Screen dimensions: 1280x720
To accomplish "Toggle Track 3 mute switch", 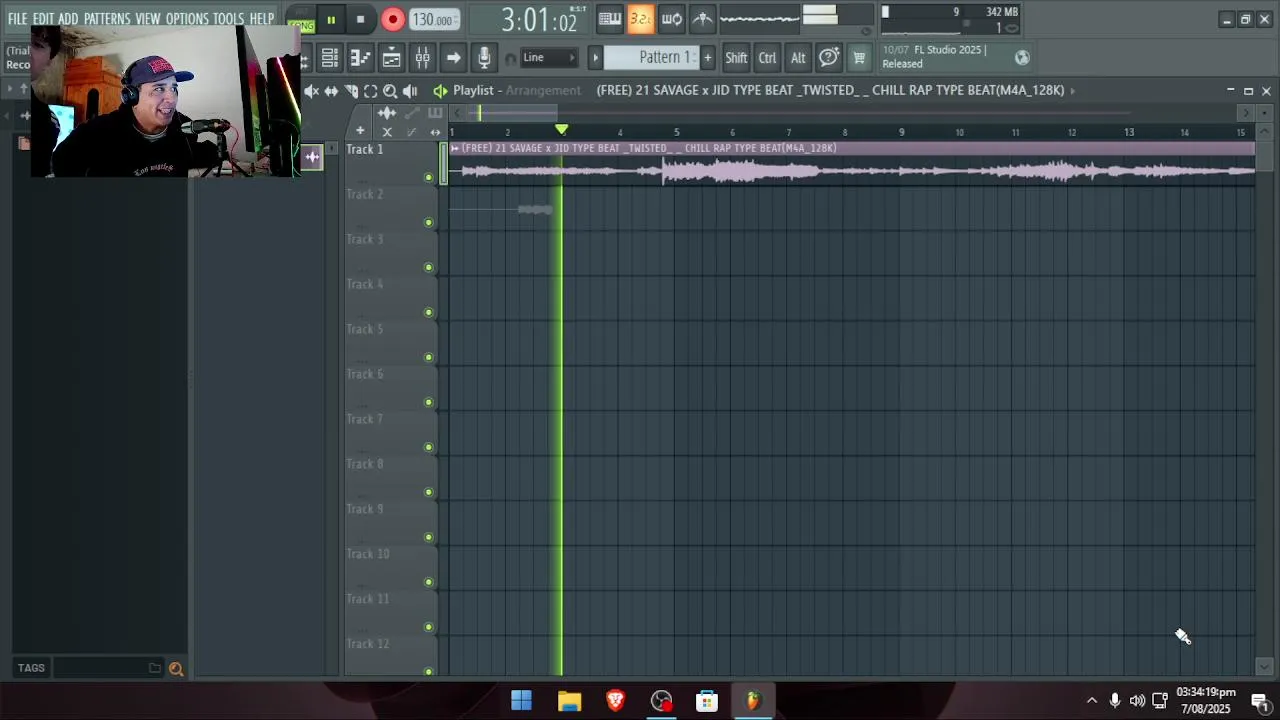I will pyautogui.click(x=429, y=267).
